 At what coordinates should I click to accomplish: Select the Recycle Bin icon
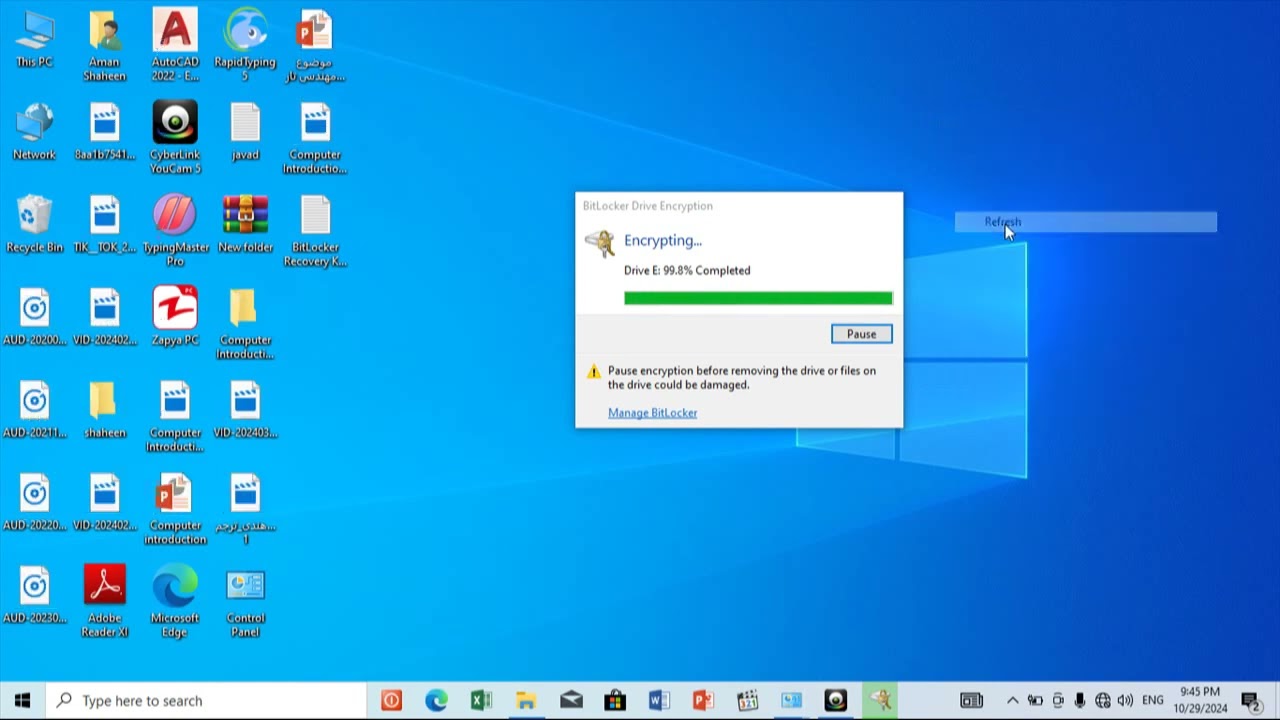34,224
